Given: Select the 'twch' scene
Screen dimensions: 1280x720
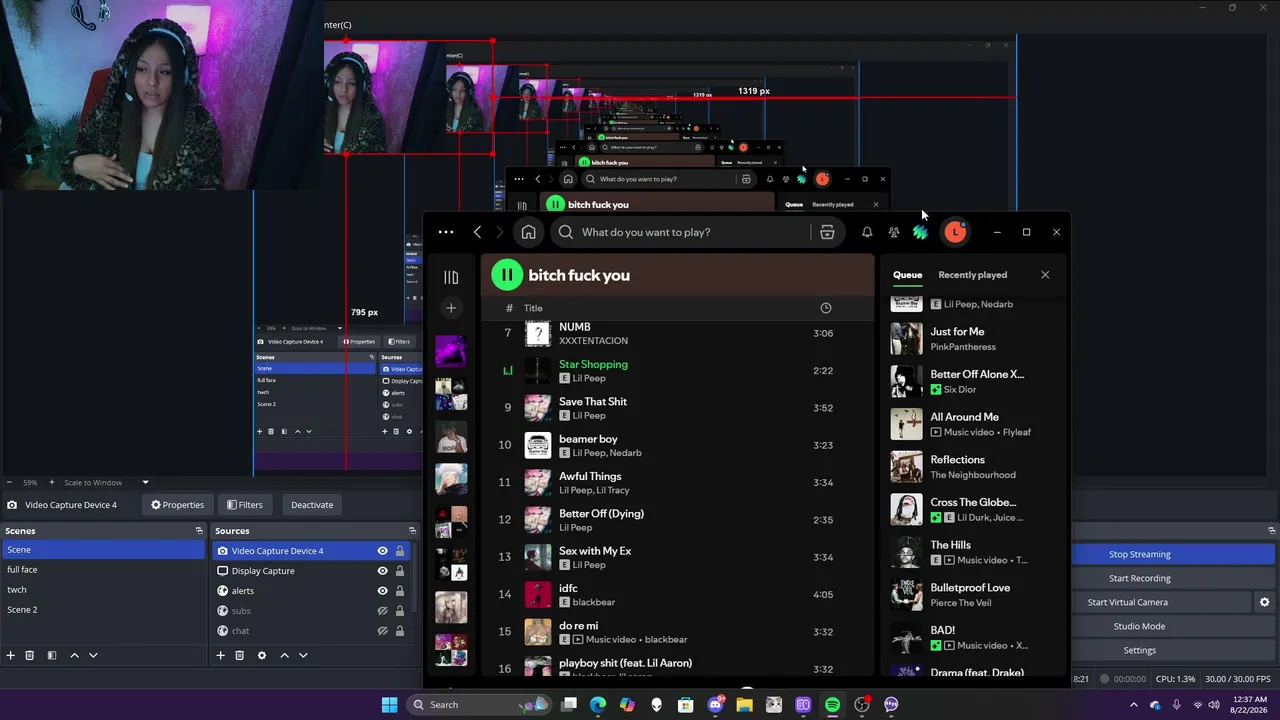Looking at the screenshot, I should coord(102,590).
